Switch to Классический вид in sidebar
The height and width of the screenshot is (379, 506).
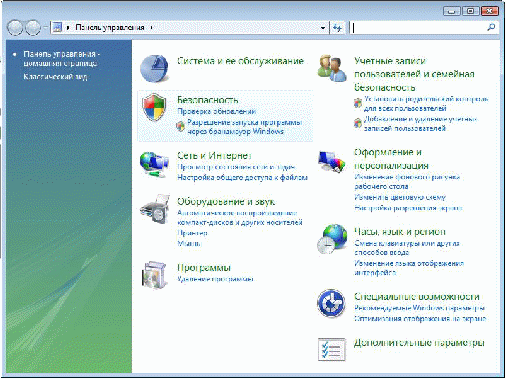coord(55,77)
